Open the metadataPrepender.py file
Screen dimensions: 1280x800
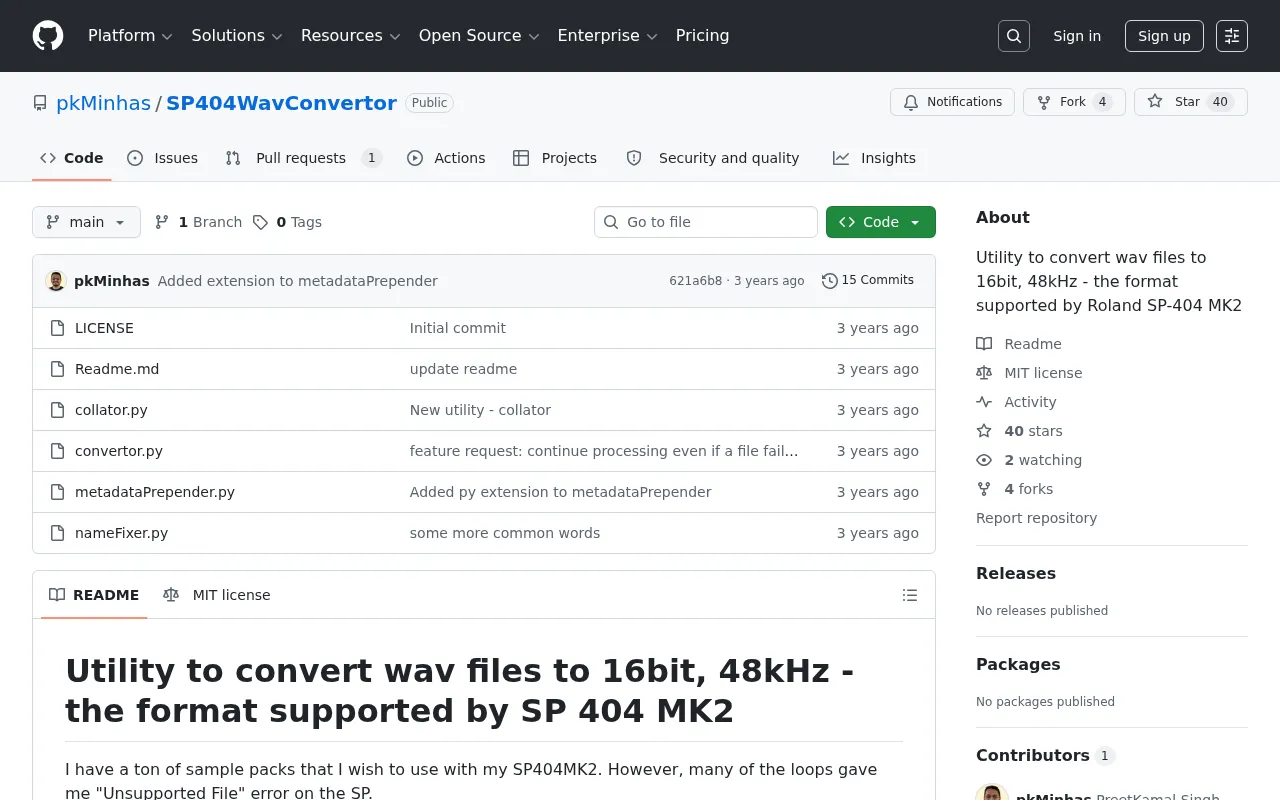pos(155,492)
